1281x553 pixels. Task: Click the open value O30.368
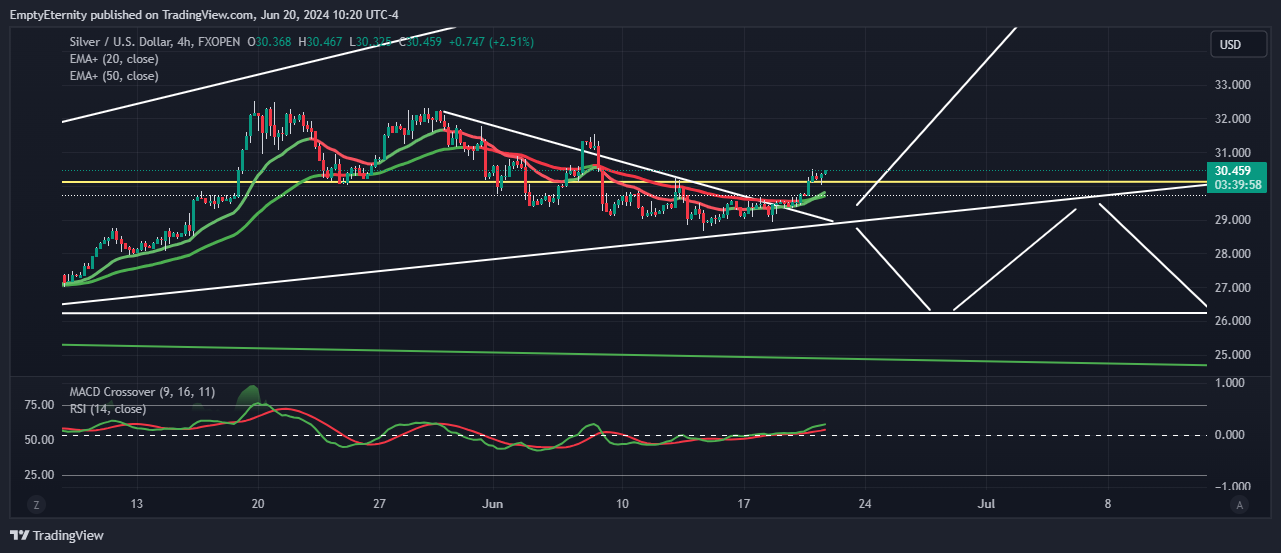[270, 42]
